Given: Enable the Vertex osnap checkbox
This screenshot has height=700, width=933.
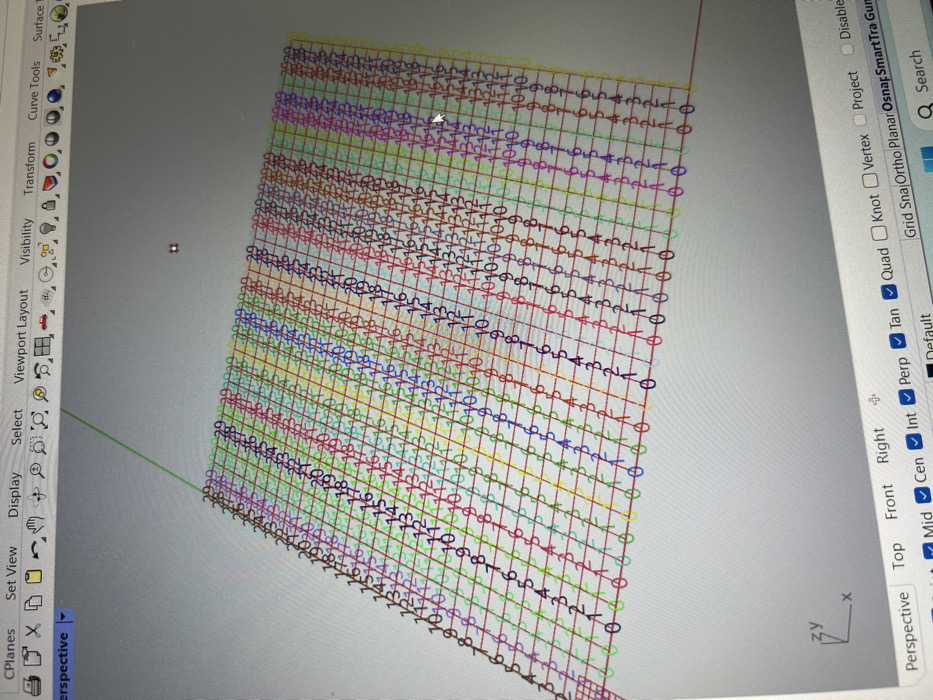Looking at the screenshot, I should pyautogui.click(x=870, y=179).
